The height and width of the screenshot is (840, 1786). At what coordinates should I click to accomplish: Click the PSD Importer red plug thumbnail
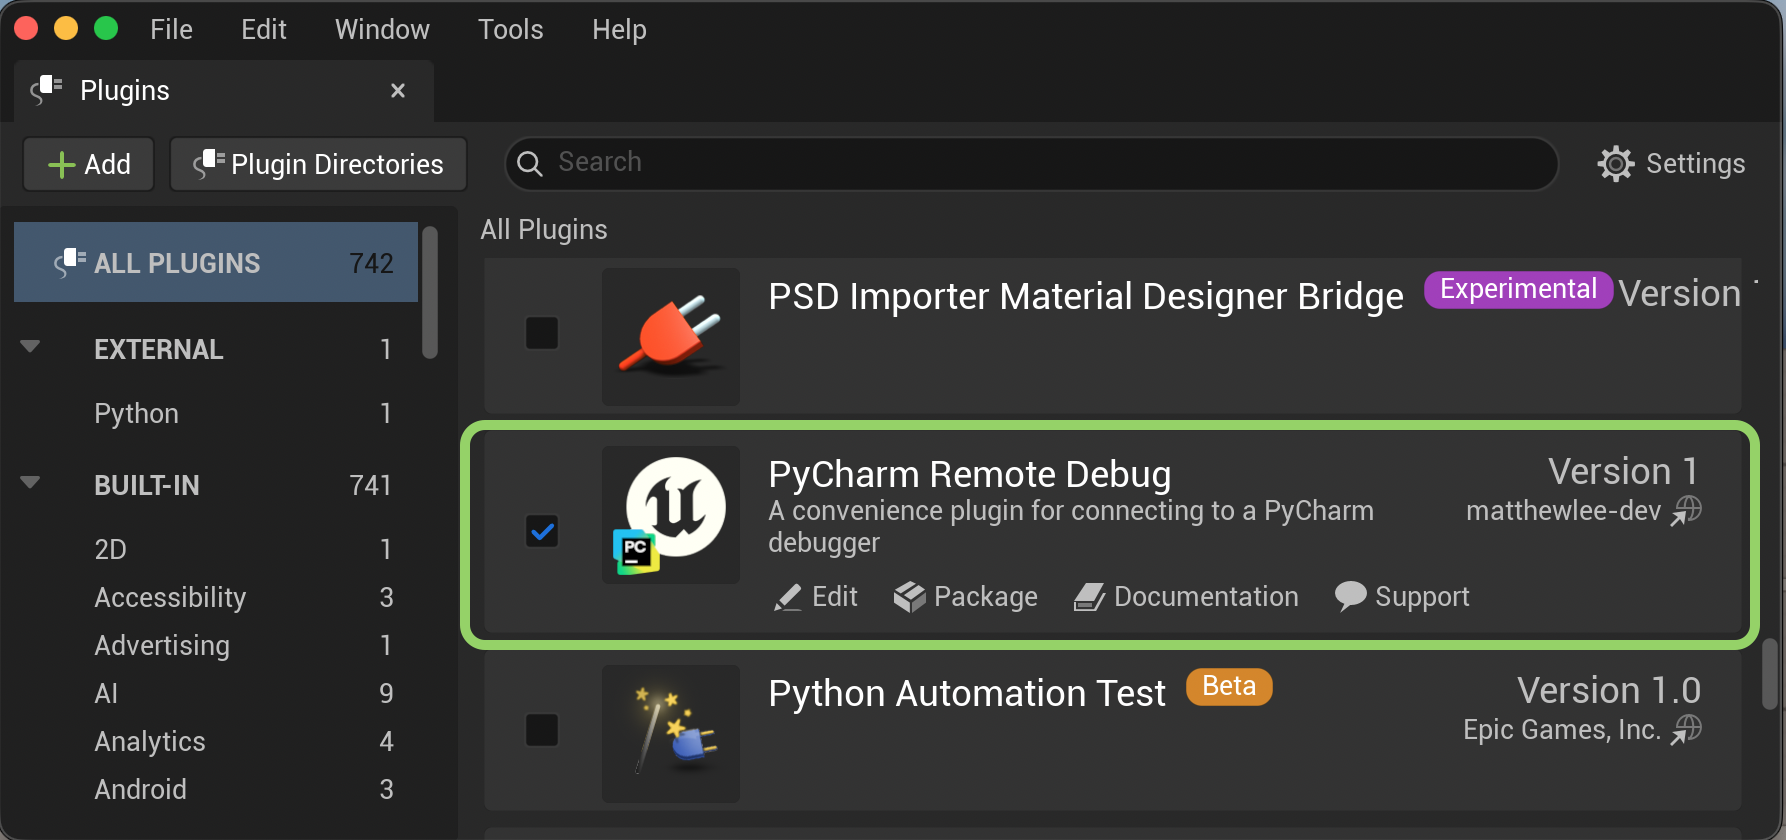(x=671, y=336)
